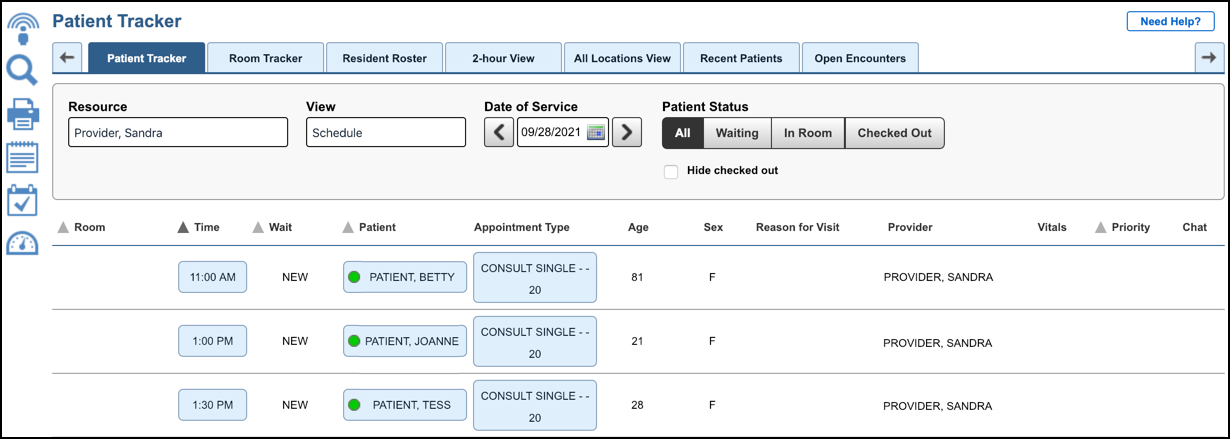Click the wireless beacon logo icon at top
This screenshot has width=1230, height=439.
(22, 26)
